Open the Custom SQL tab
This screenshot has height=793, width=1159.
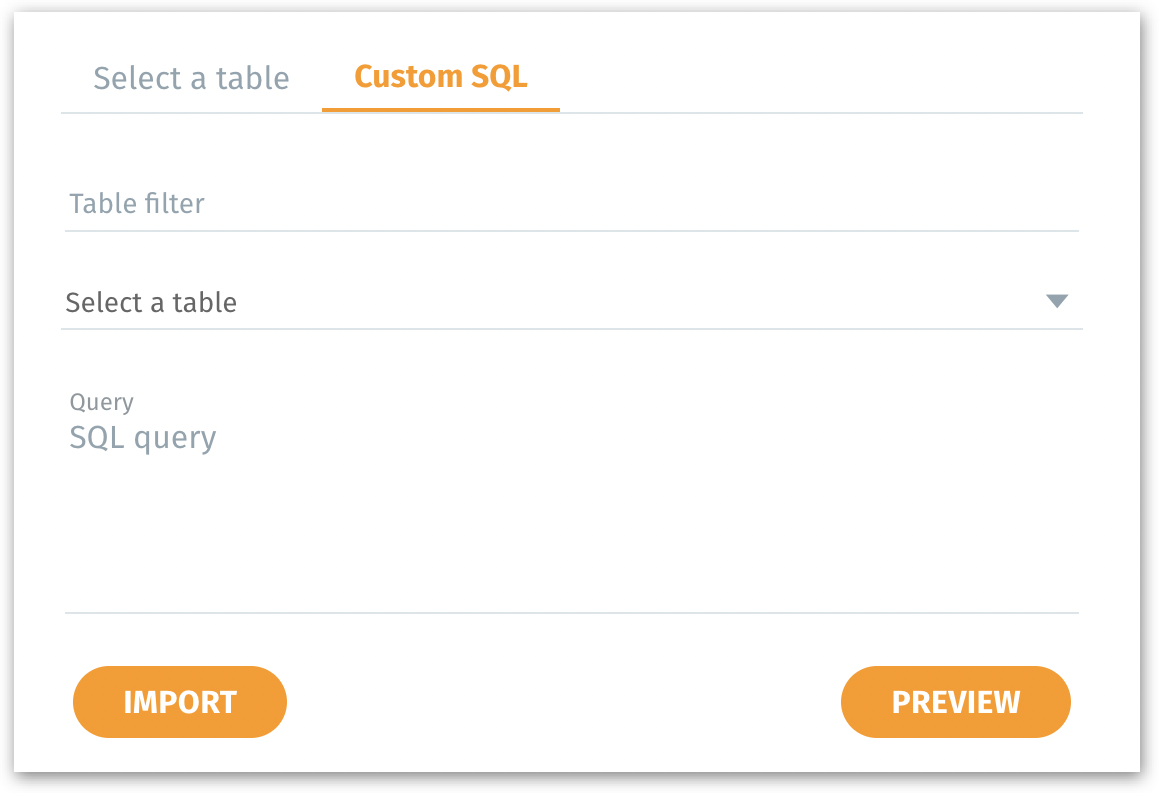click(440, 77)
